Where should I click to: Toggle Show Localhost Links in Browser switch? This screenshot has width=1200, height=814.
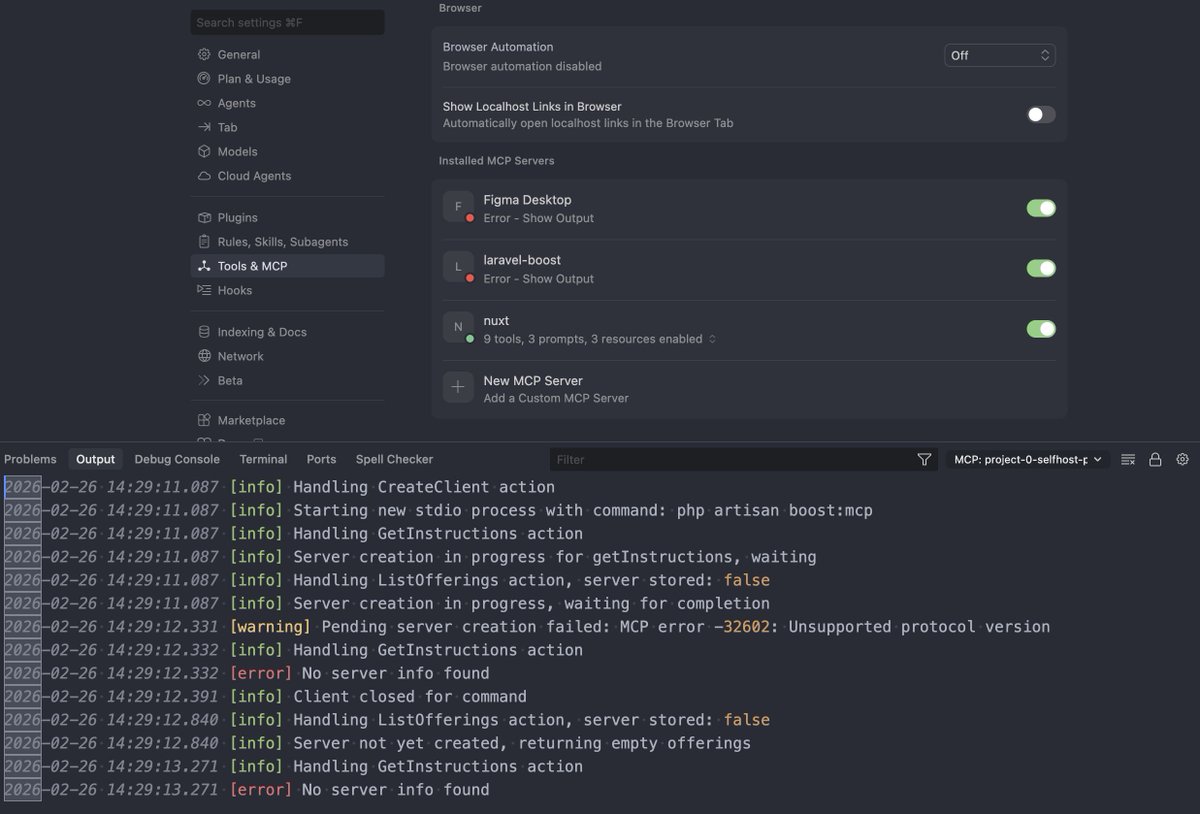(1041, 115)
